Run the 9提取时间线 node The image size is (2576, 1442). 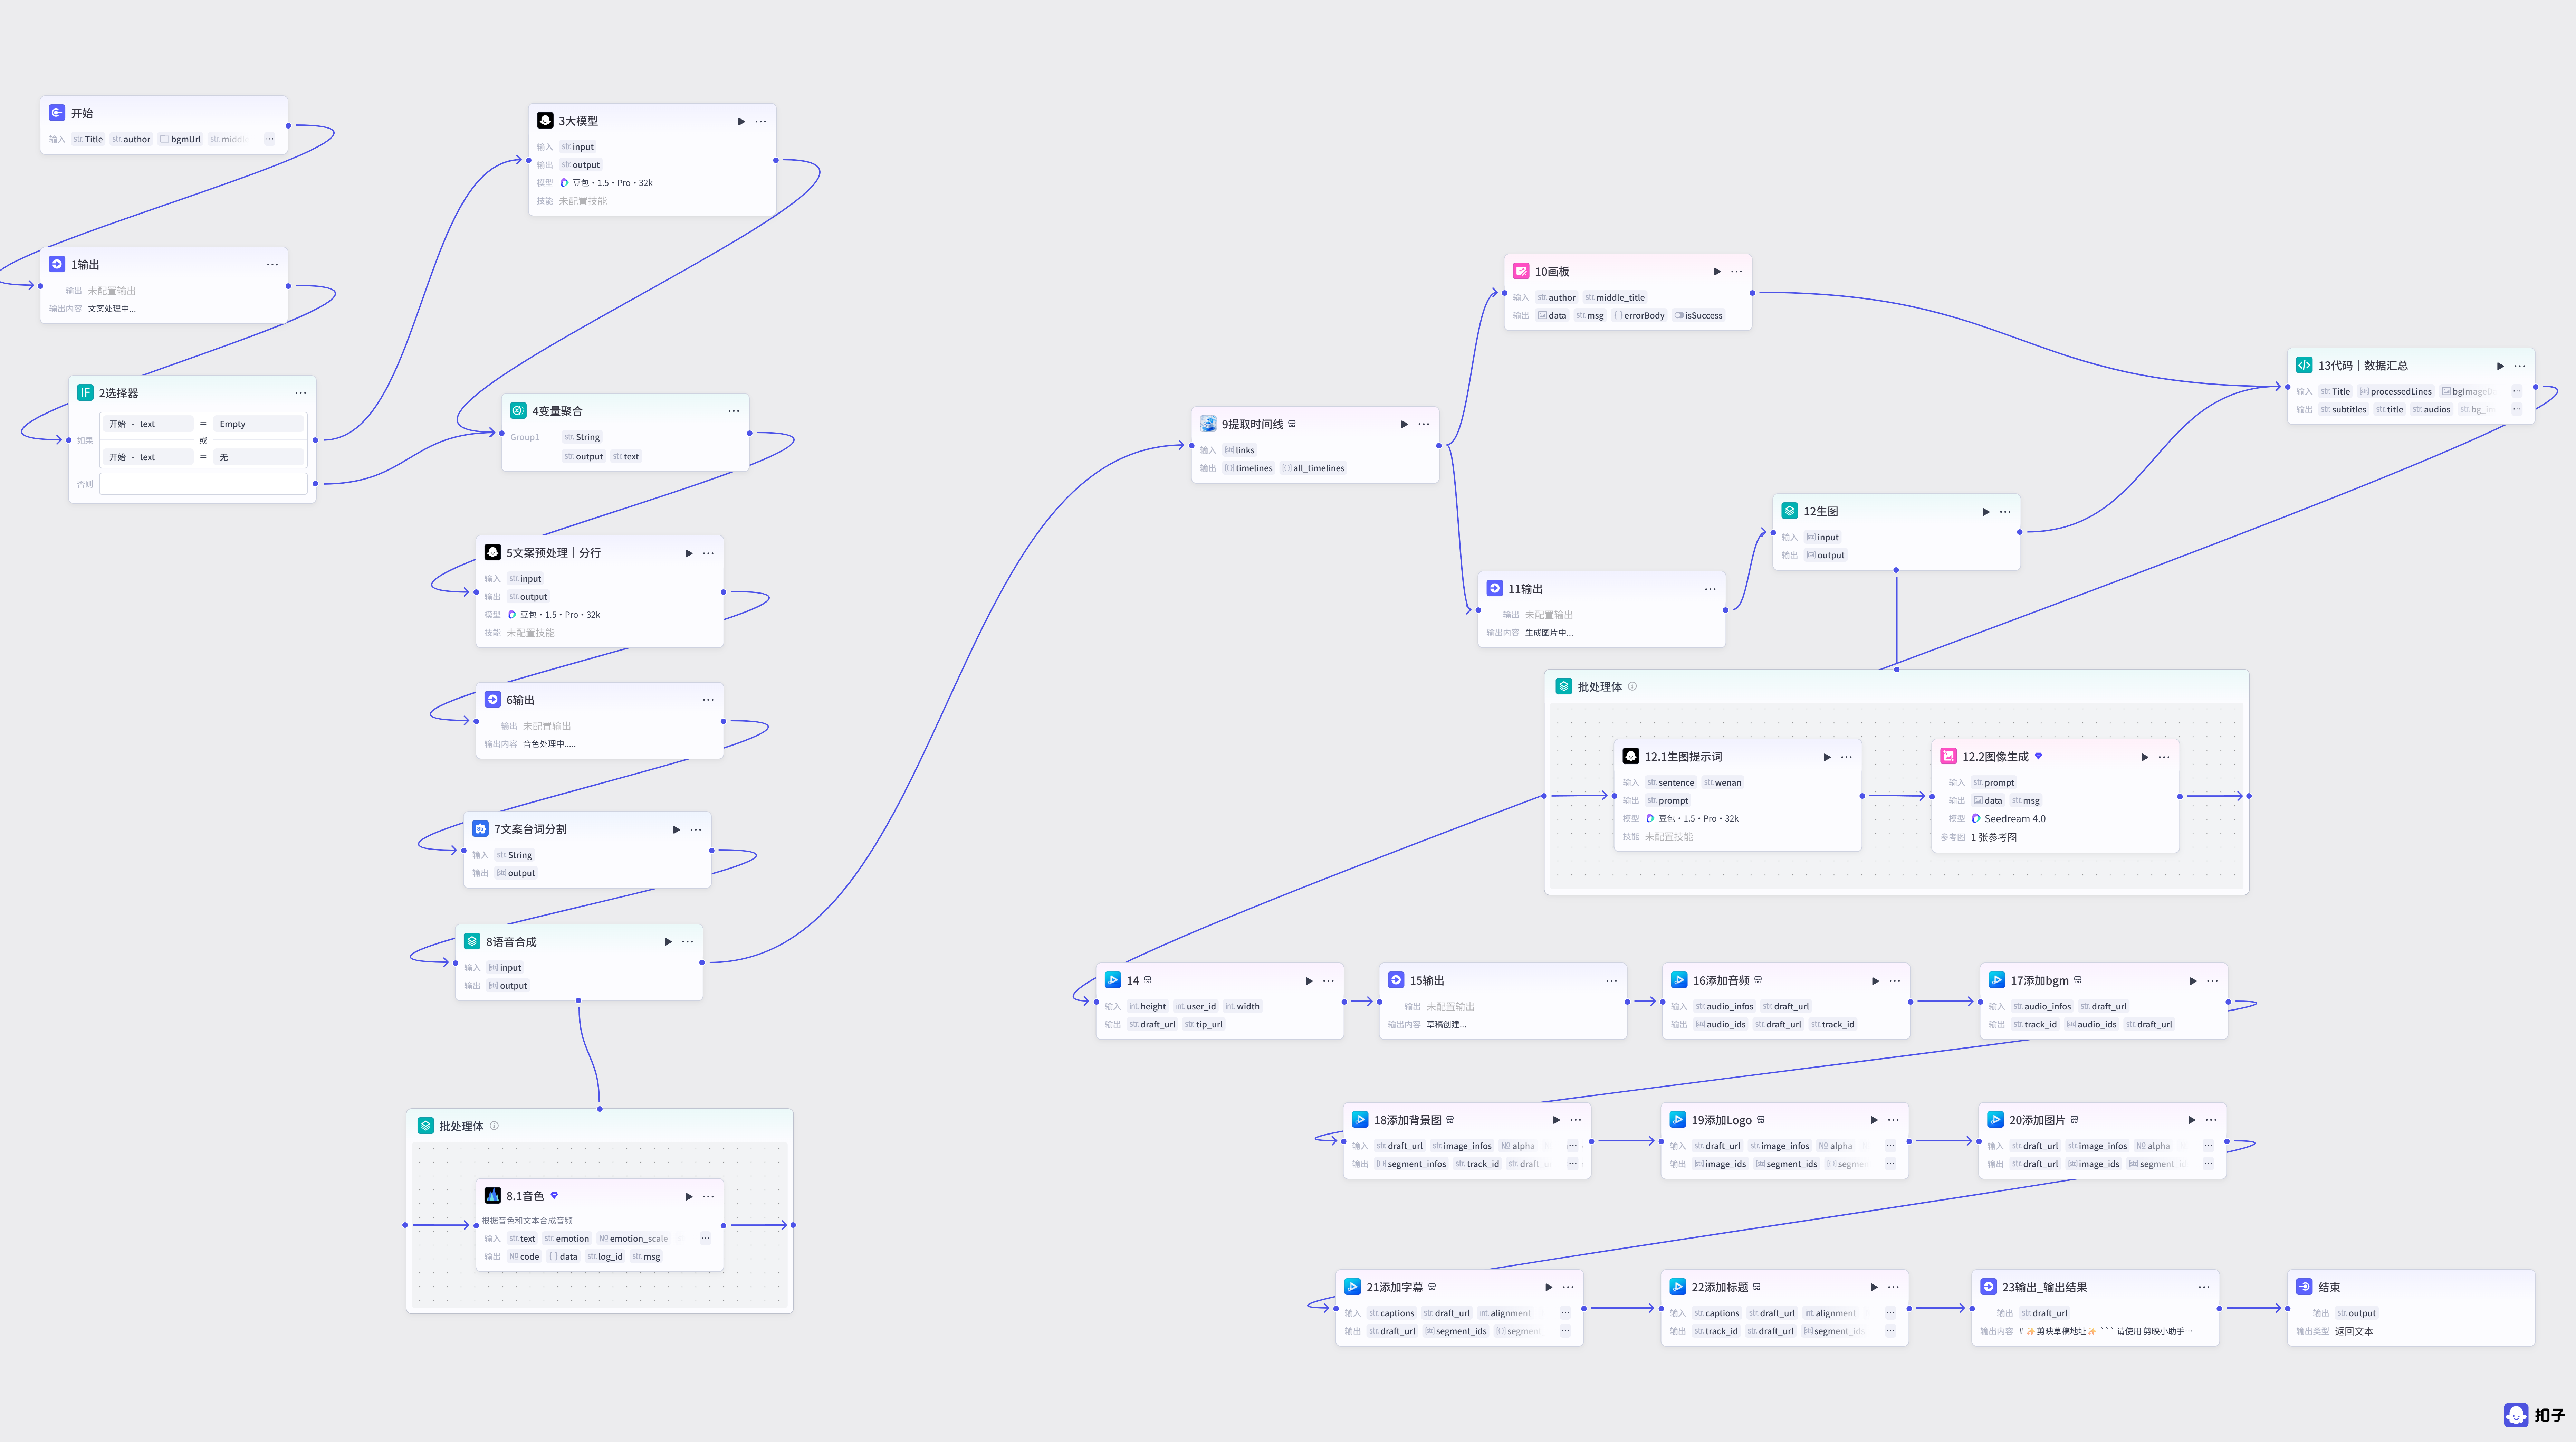click(x=1404, y=424)
